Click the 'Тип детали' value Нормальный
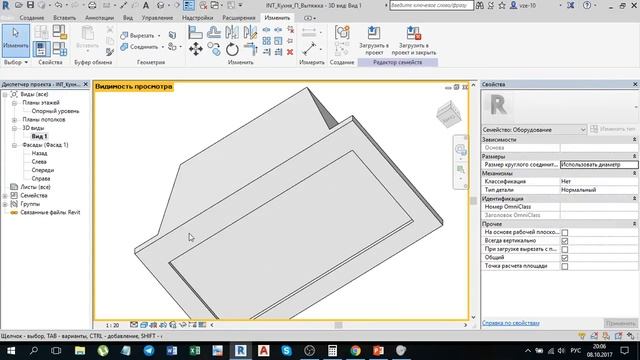 (x=599, y=190)
